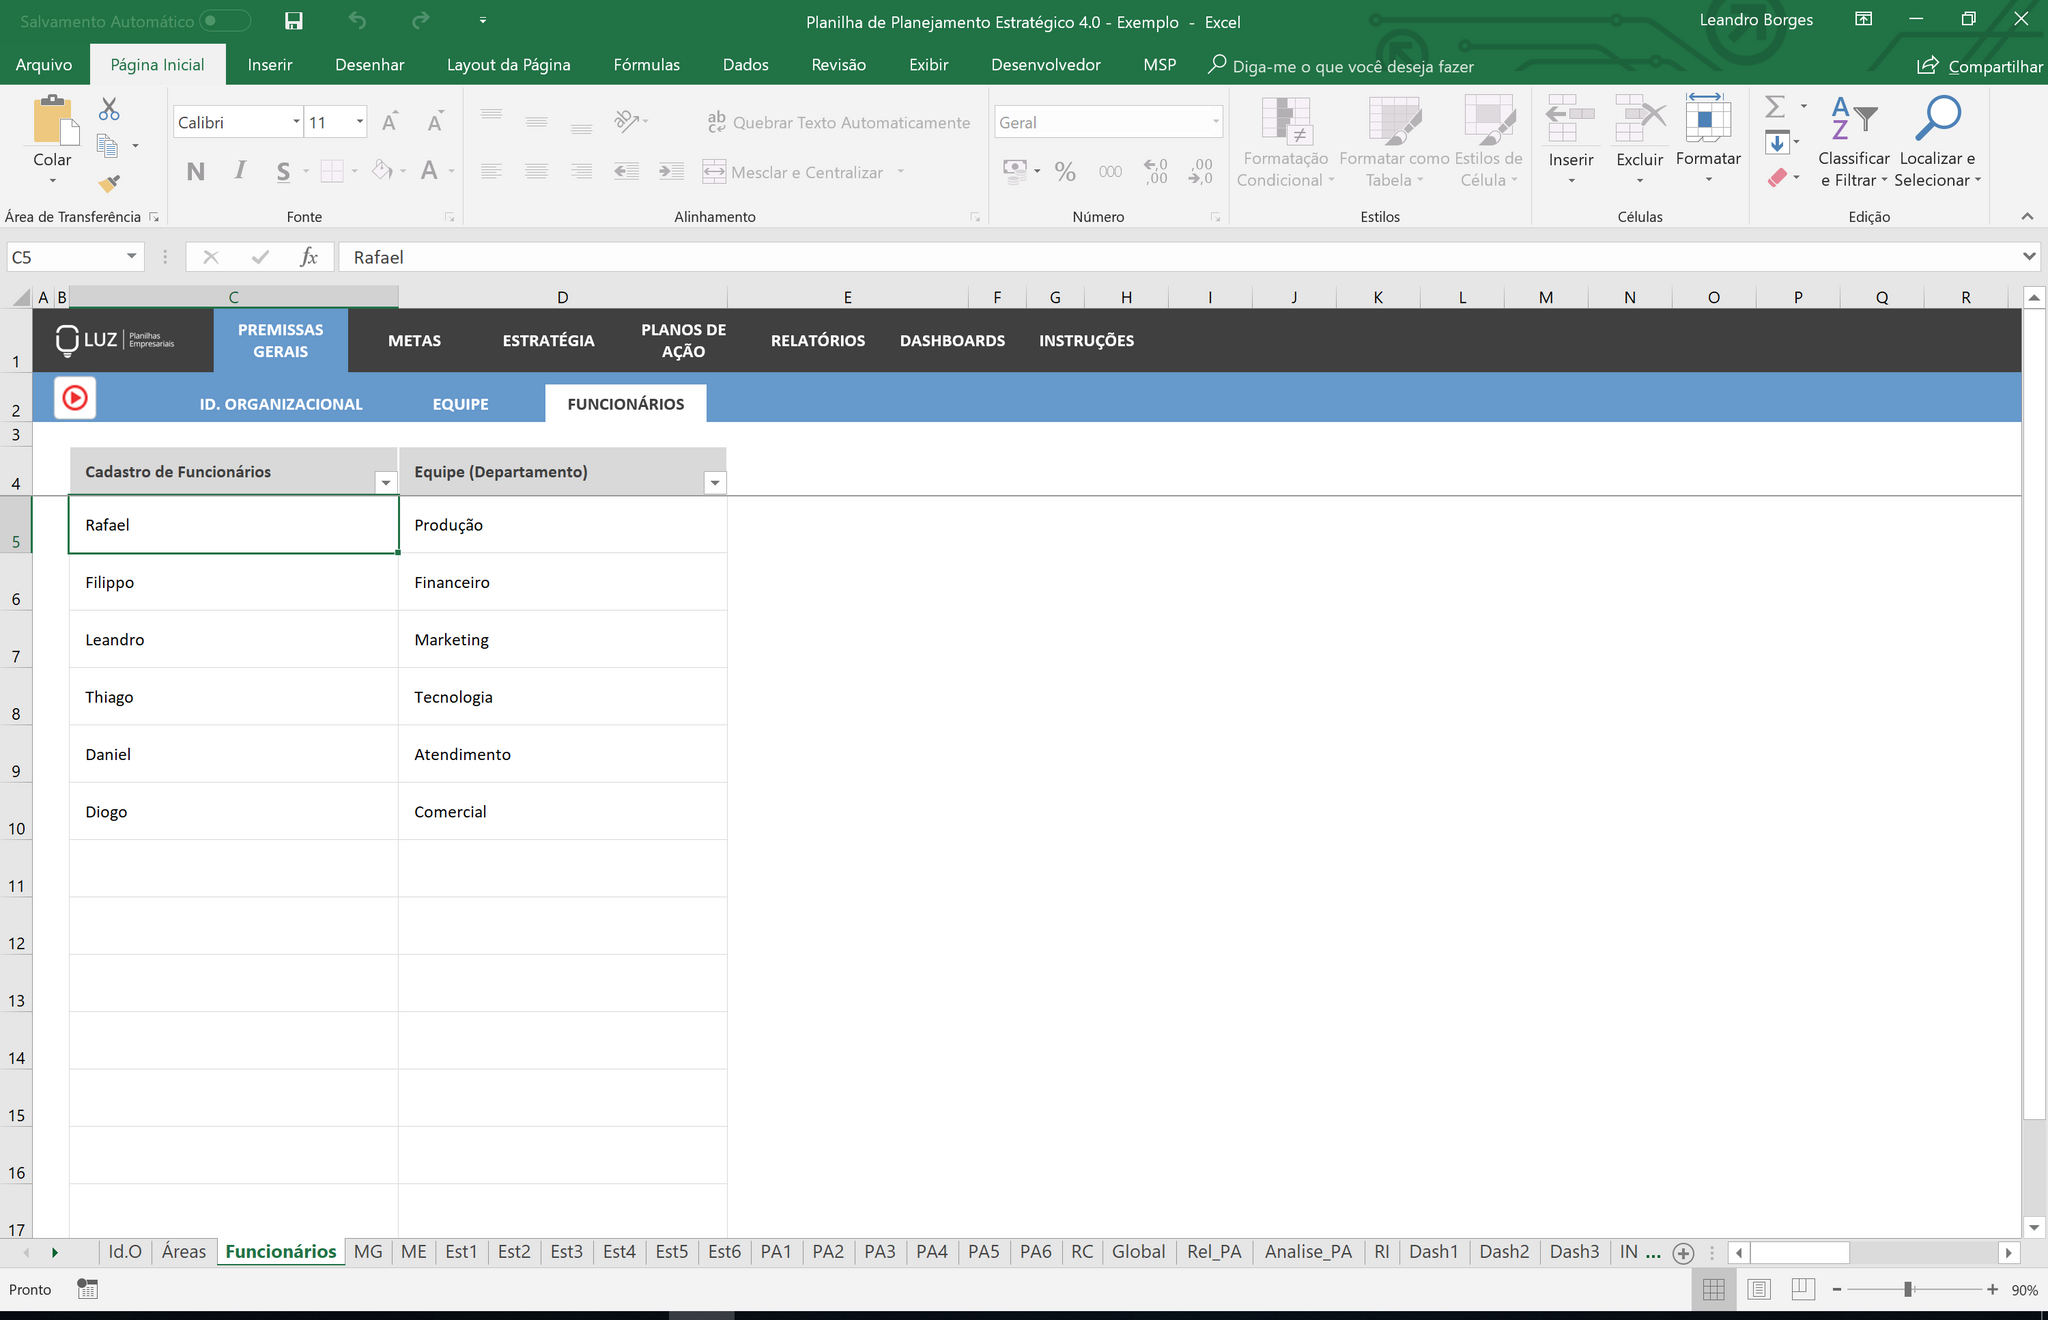Click the Save floppy disk icon

coord(293,21)
